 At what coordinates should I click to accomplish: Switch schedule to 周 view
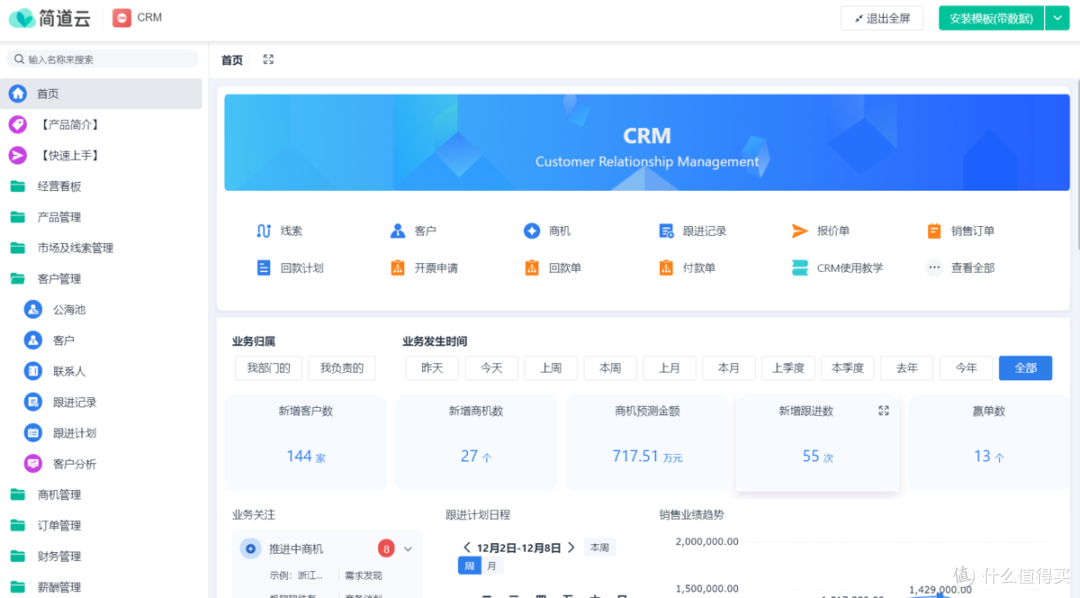point(469,566)
